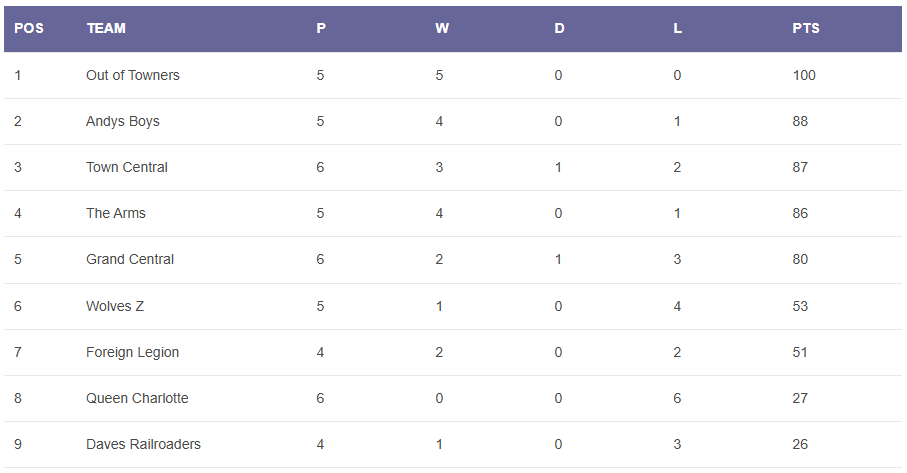This screenshot has width=907, height=473.
Task: Click the Wolves Z team name
Action: [x=115, y=306]
